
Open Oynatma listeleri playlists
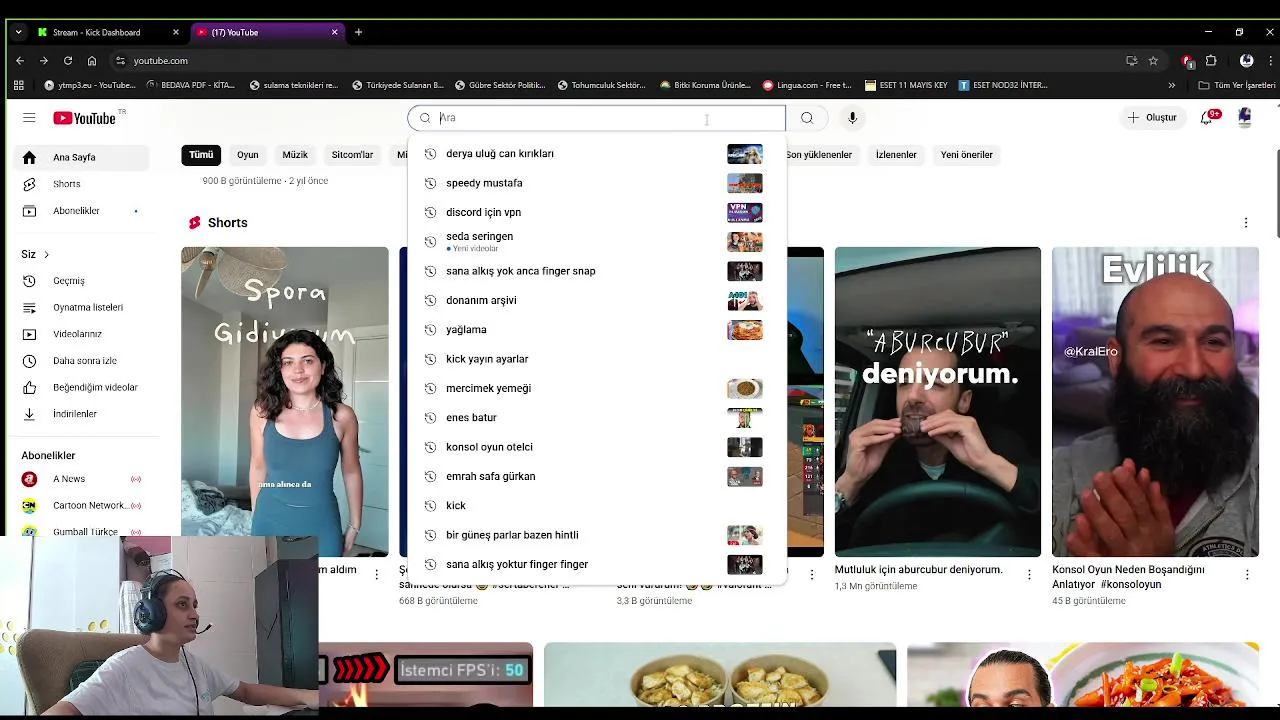click(80, 307)
